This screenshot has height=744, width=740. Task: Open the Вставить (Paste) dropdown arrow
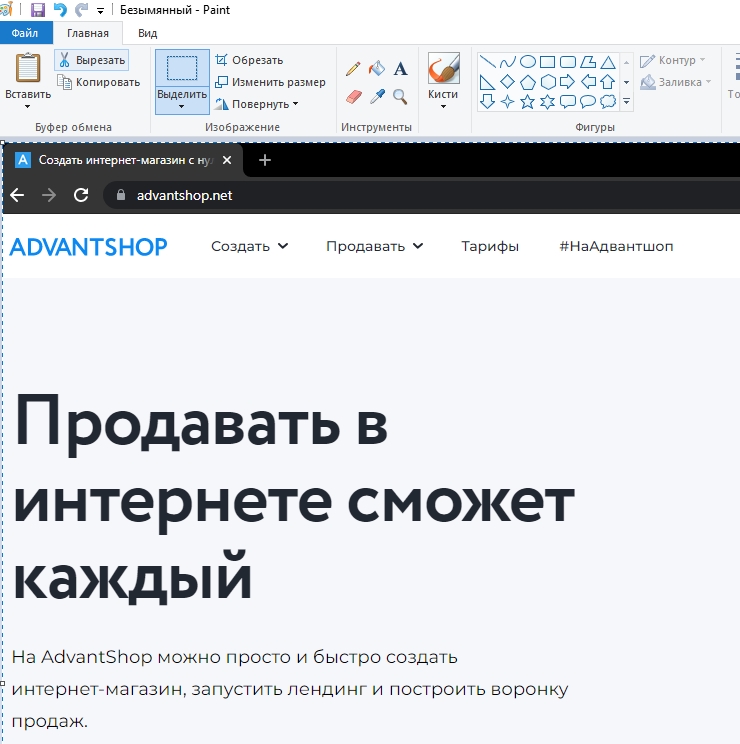click(x=28, y=106)
